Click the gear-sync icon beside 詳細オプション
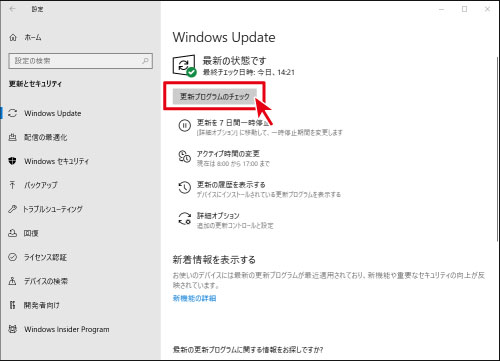 pos(184,218)
